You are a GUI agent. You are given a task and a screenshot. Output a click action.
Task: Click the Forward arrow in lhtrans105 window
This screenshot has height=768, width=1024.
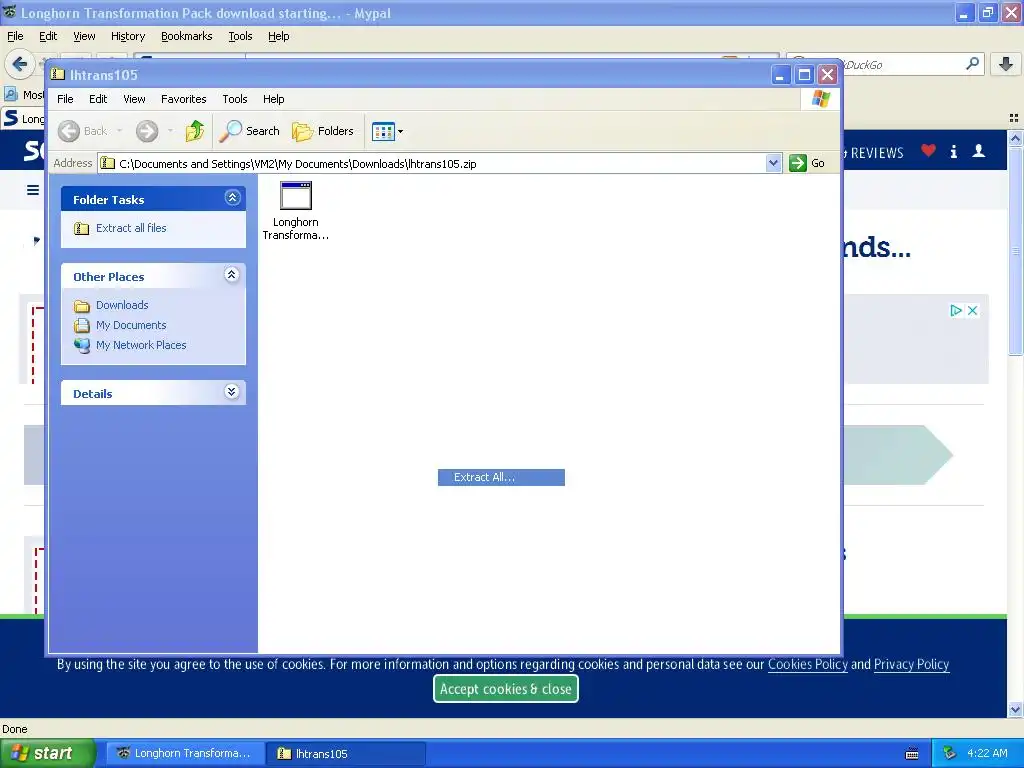pos(147,131)
